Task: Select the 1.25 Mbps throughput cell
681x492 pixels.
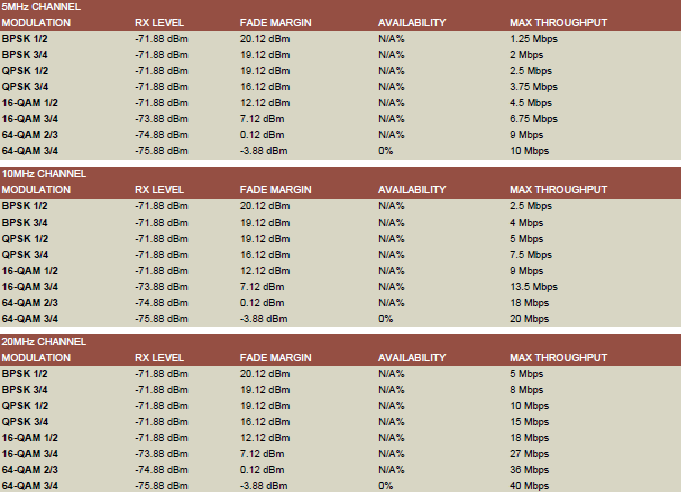Action: click(532, 37)
